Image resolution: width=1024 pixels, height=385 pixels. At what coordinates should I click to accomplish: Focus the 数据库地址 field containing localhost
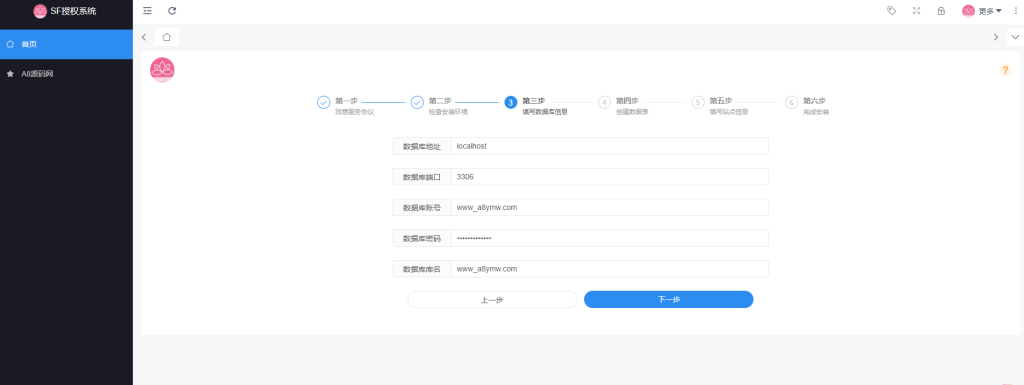pyautogui.click(x=610, y=146)
